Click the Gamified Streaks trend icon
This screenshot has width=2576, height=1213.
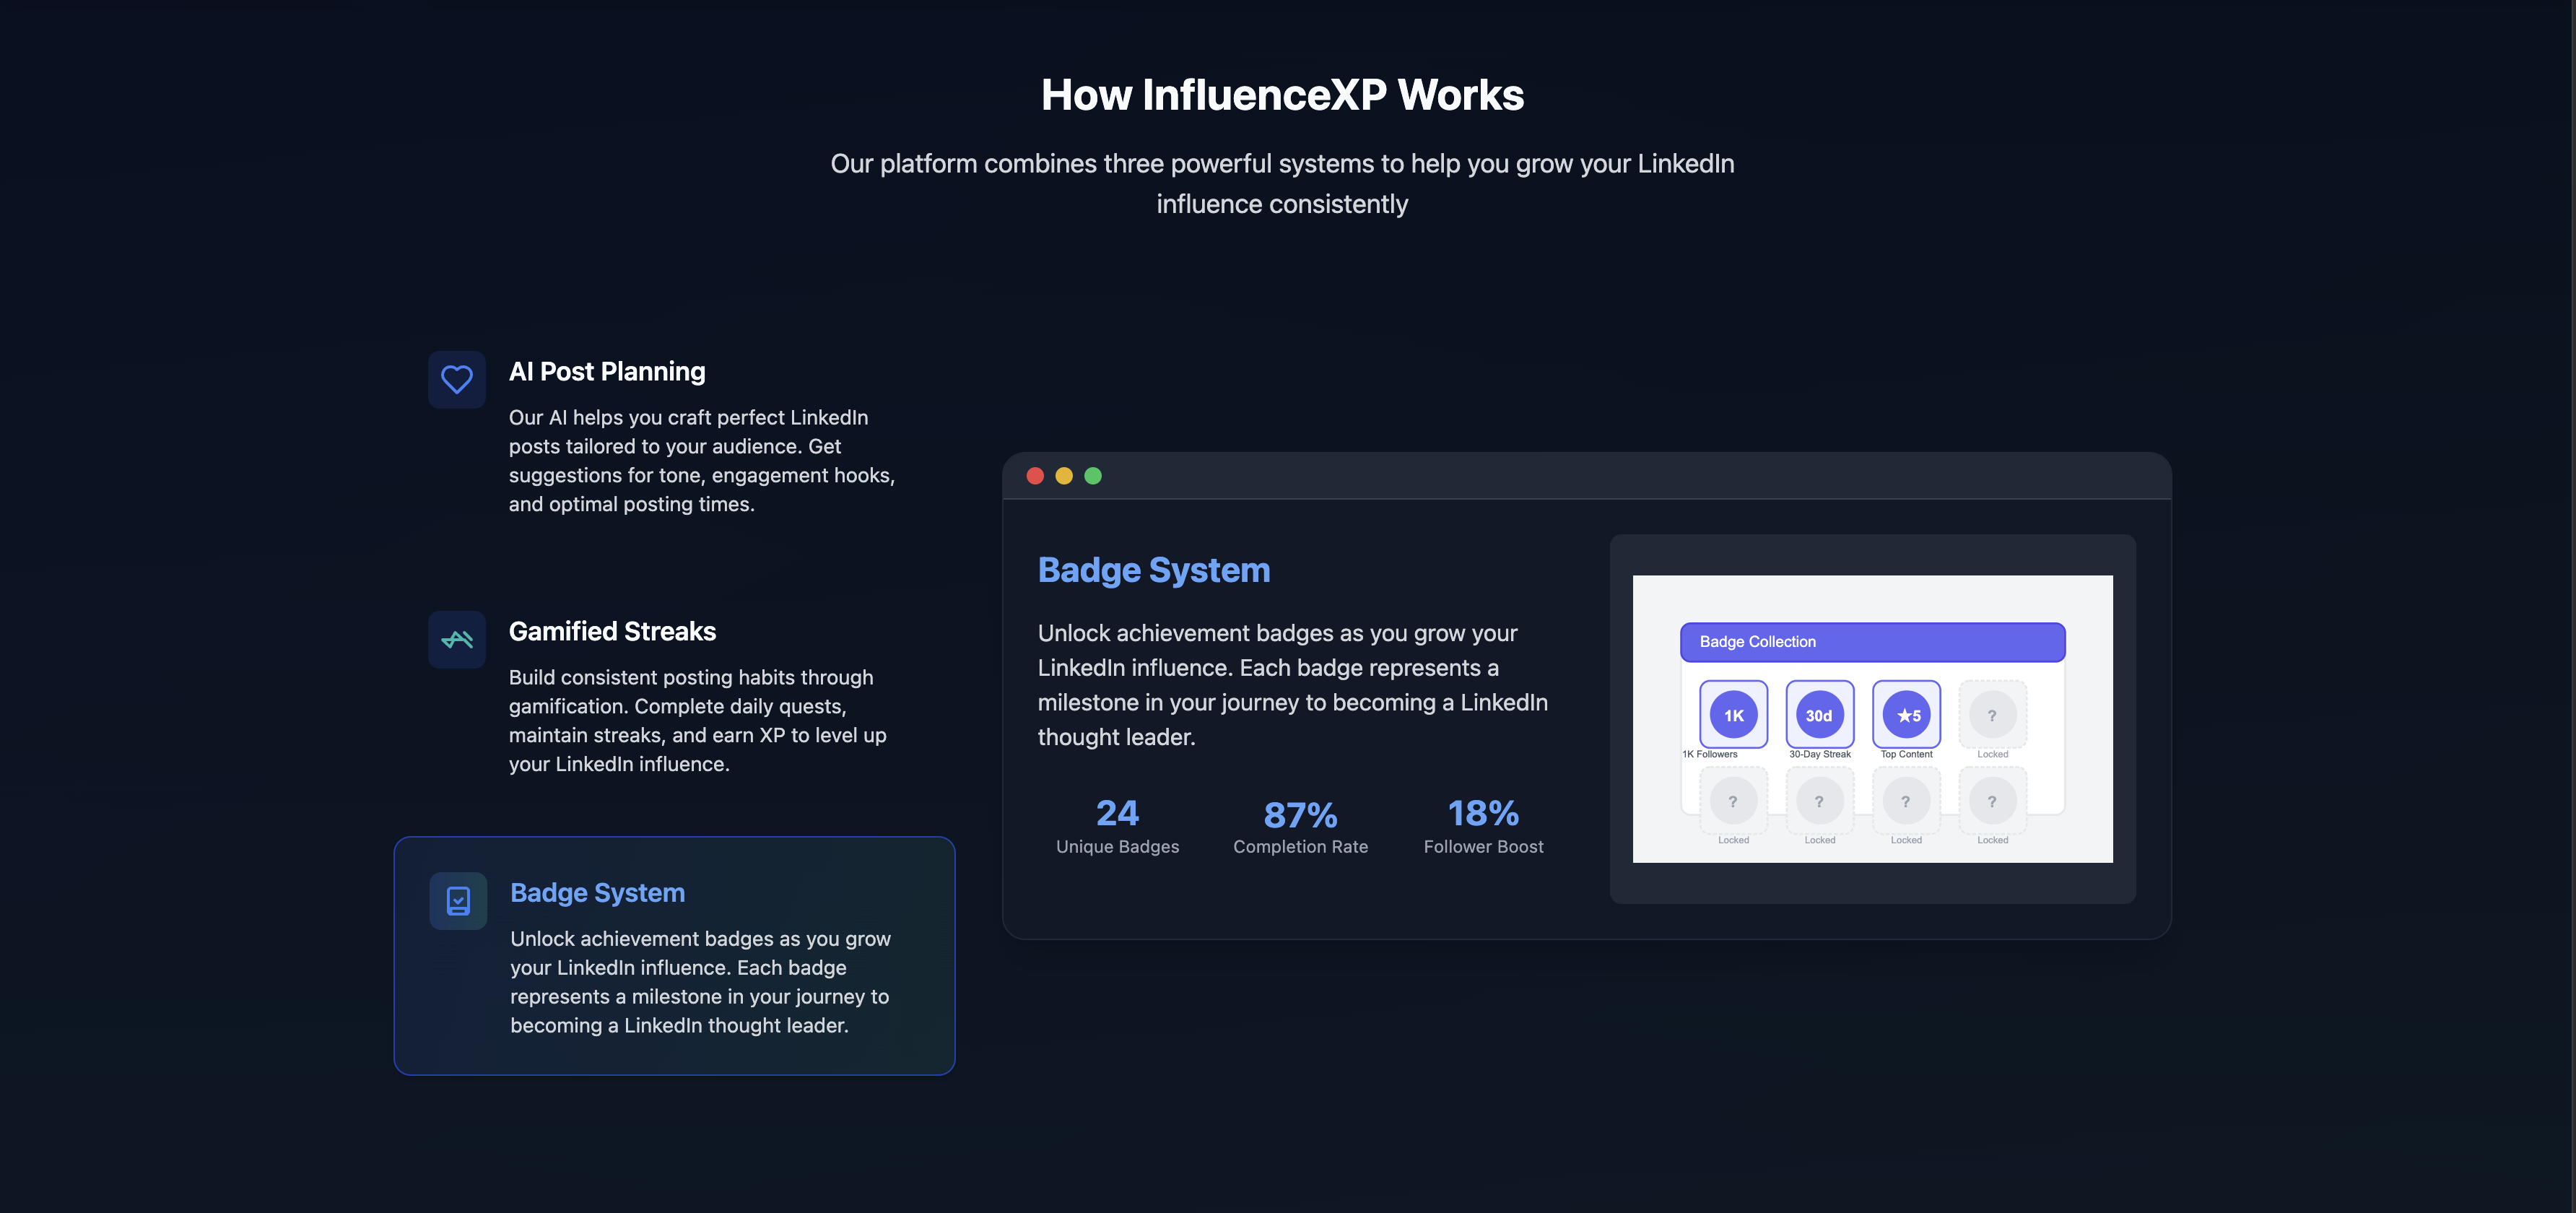pyautogui.click(x=457, y=639)
